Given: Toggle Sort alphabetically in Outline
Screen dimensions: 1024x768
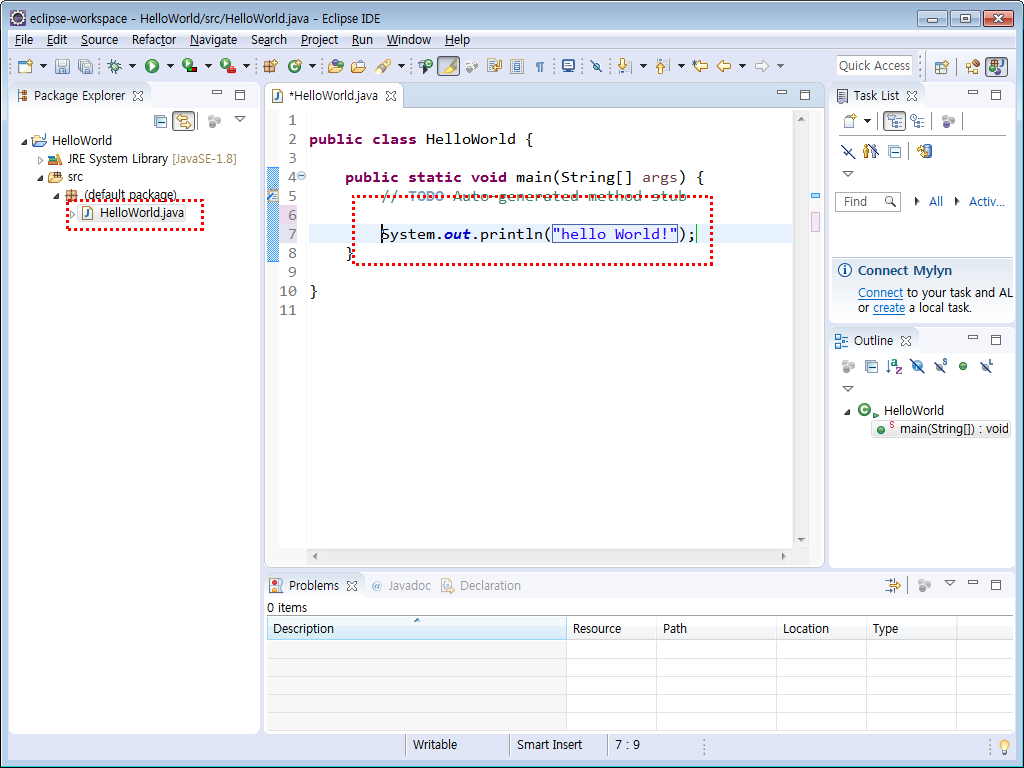Looking at the screenshot, I should [x=894, y=366].
